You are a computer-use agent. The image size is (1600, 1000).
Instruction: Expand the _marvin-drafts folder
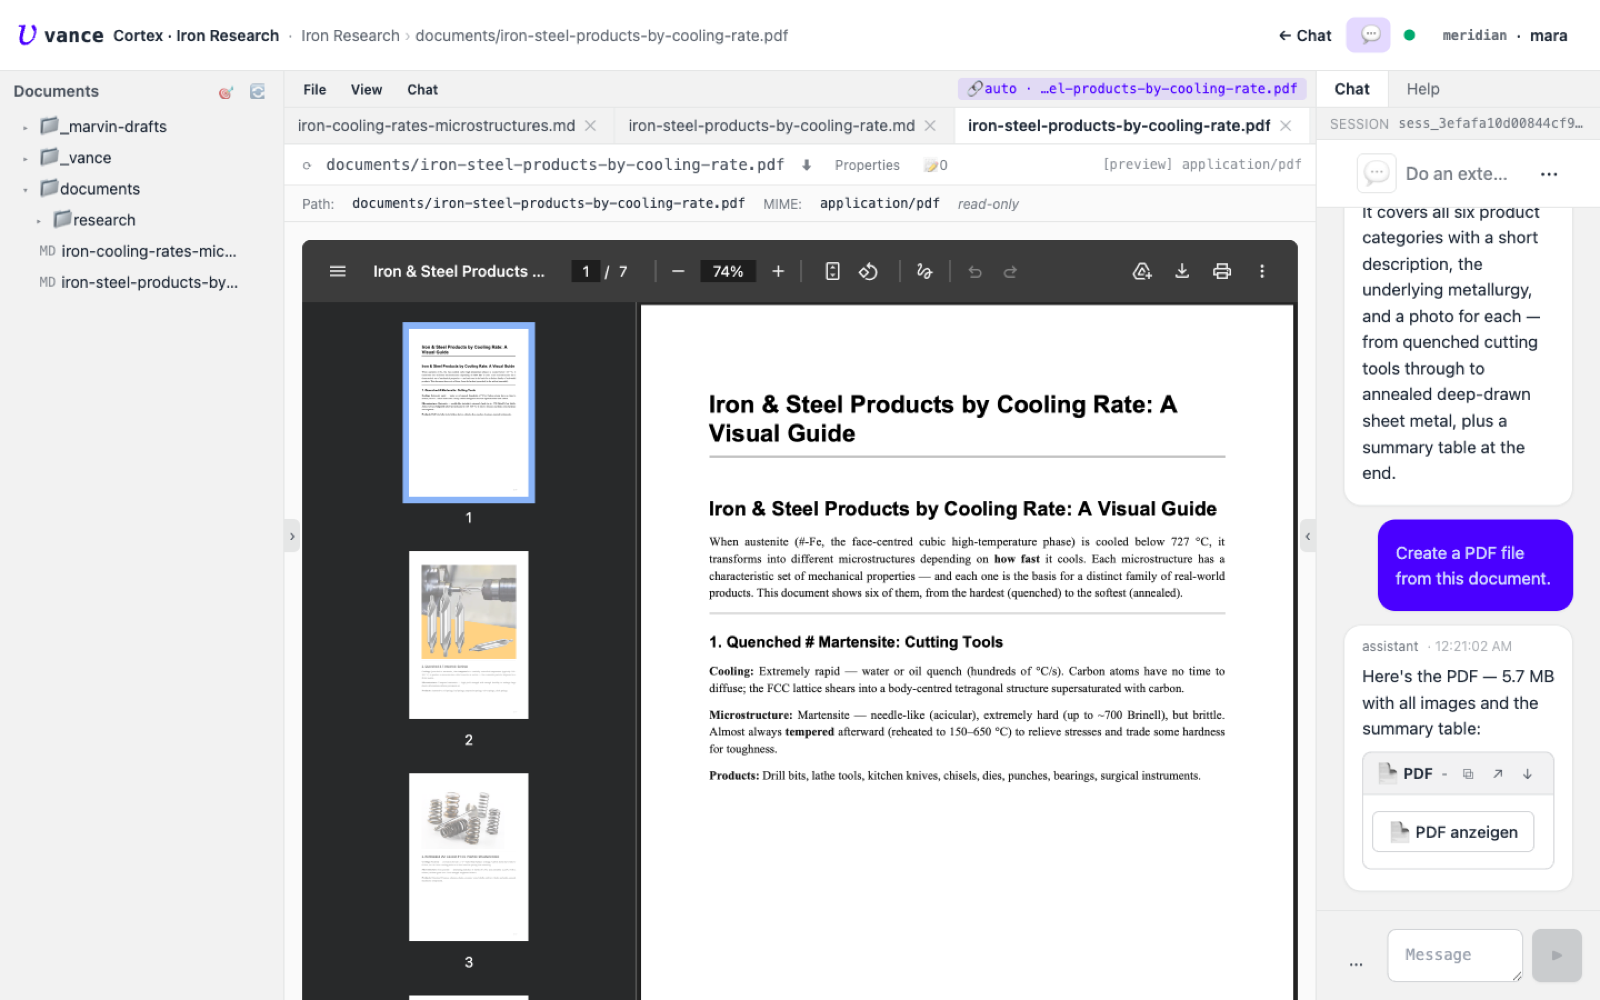click(25, 128)
